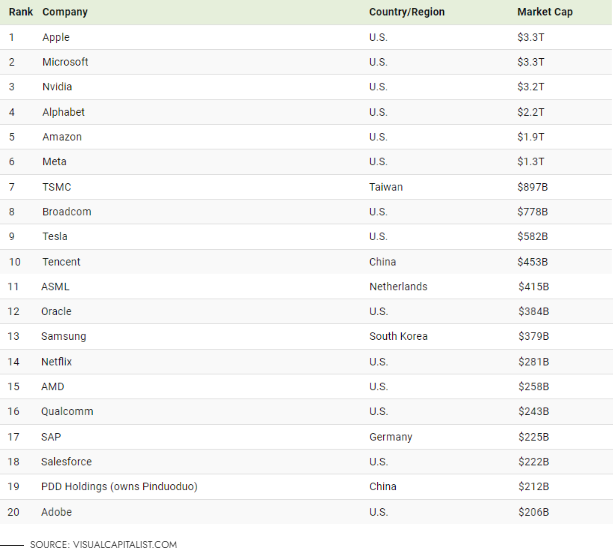
Task: Click the Rank column header
Action: coord(21,12)
